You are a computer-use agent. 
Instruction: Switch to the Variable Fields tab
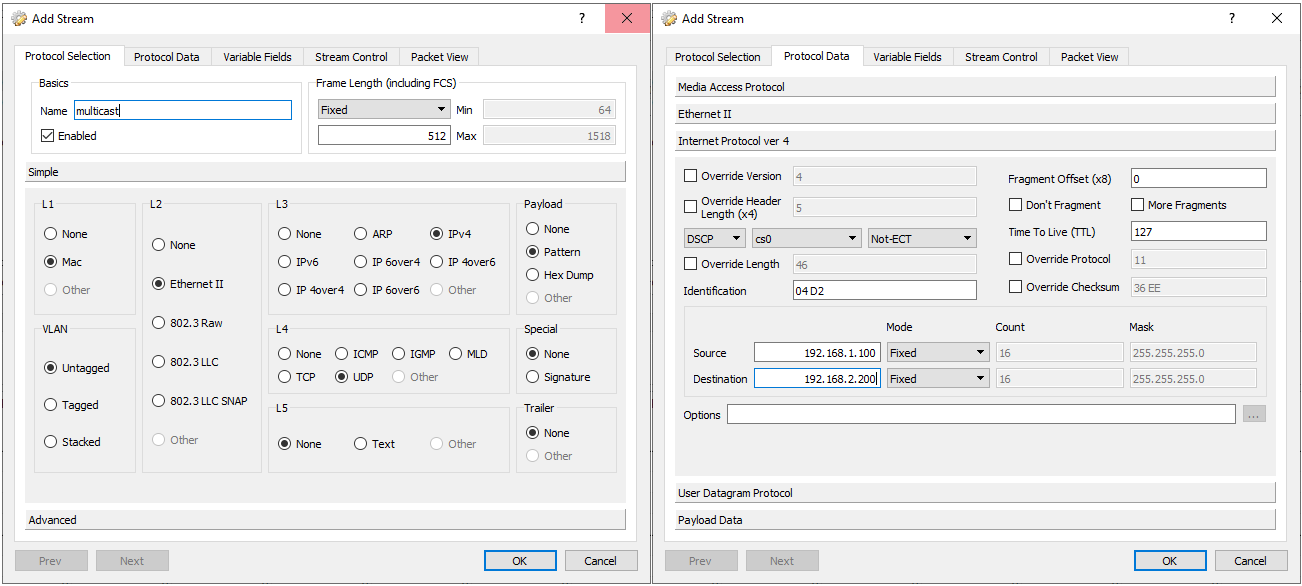pos(257,56)
